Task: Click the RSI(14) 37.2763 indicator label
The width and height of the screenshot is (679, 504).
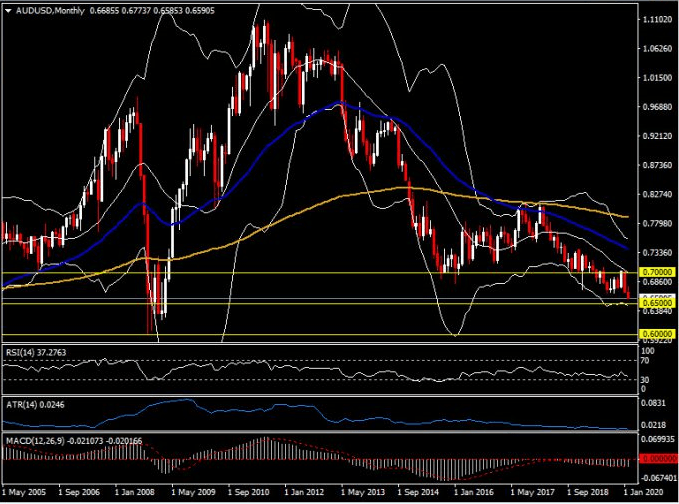Action: [36, 352]
